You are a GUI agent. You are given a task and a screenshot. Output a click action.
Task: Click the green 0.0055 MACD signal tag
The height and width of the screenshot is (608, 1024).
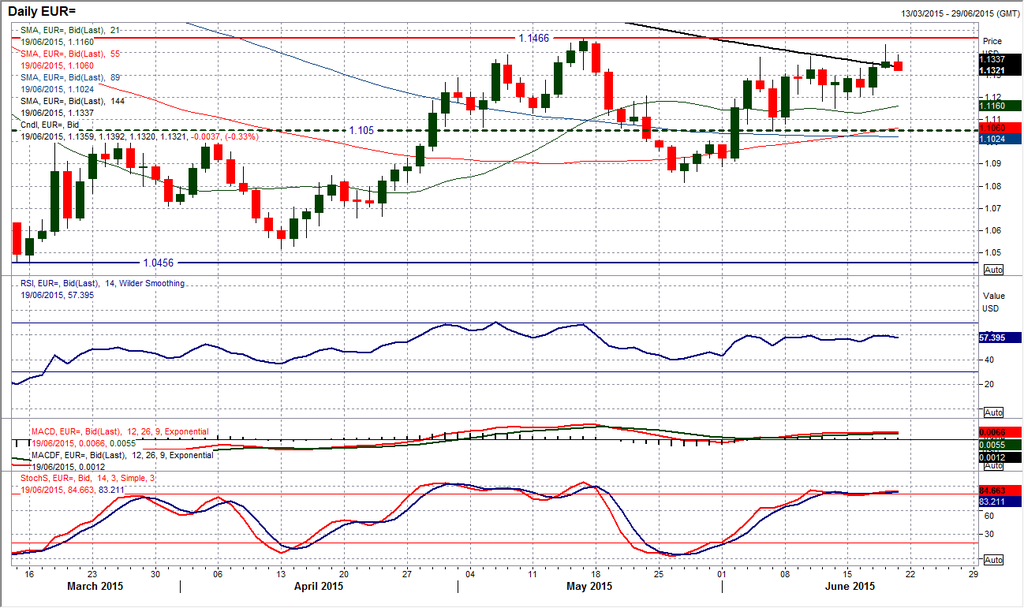click(x=1000, y=445)
